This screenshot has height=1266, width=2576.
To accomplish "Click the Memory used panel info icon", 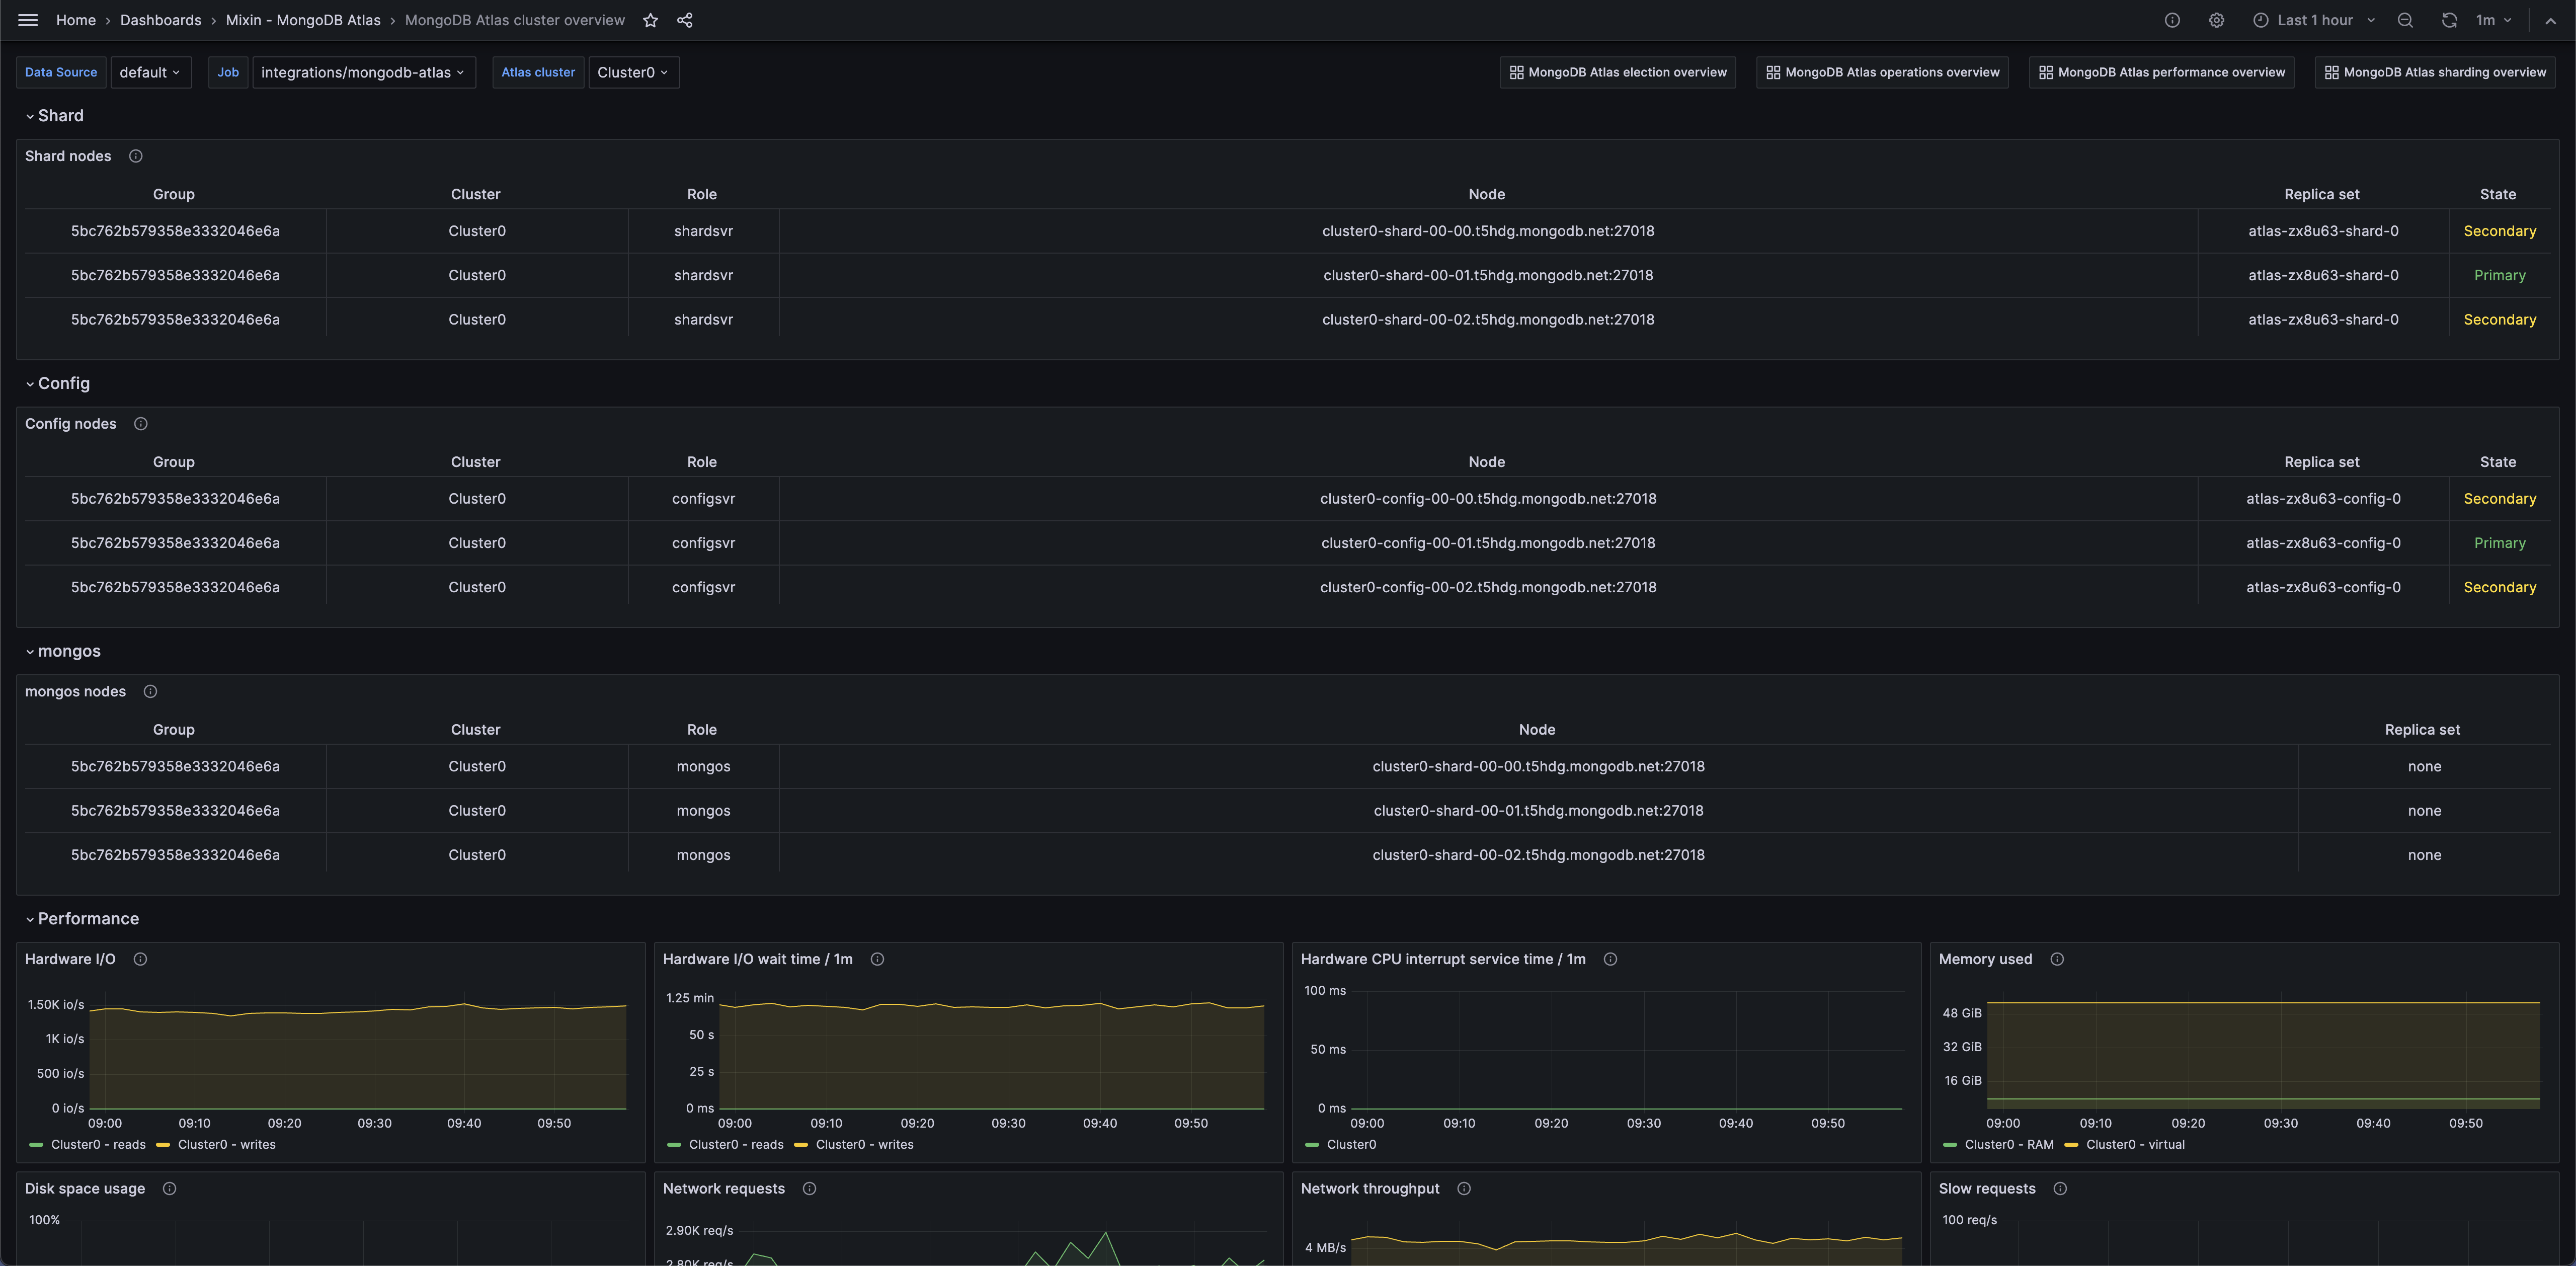I will (2058, 959).
